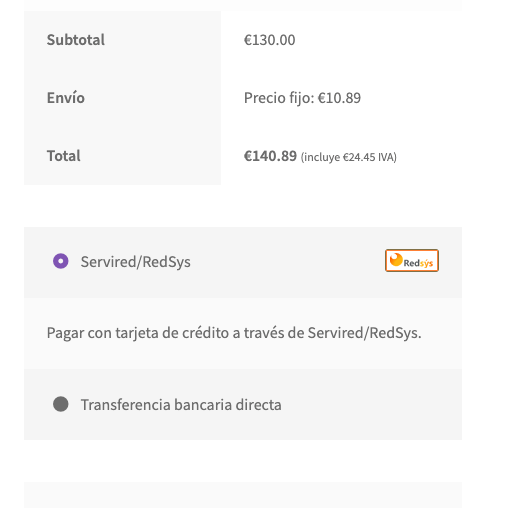Select the Transferencia bancaria directa radio button

(x=61, y=404)
